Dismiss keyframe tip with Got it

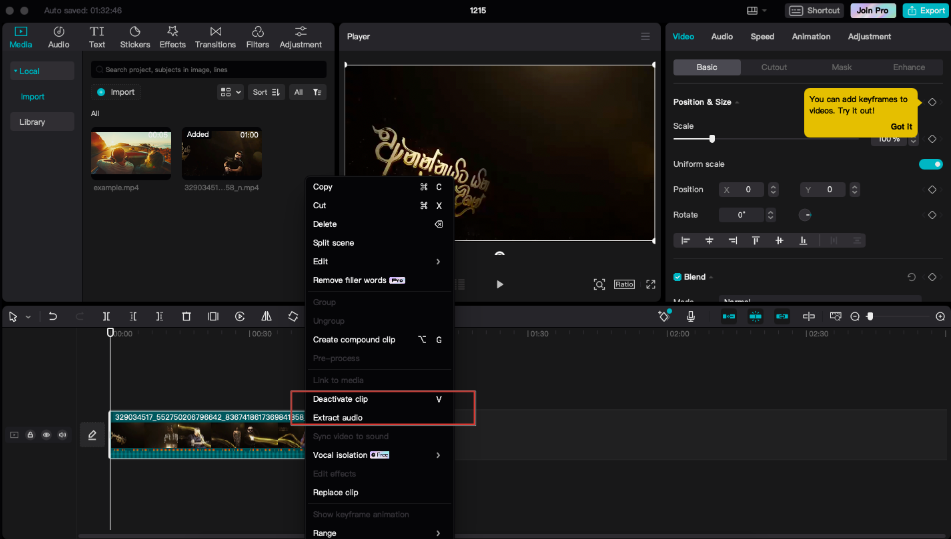[x=901, y=127]
